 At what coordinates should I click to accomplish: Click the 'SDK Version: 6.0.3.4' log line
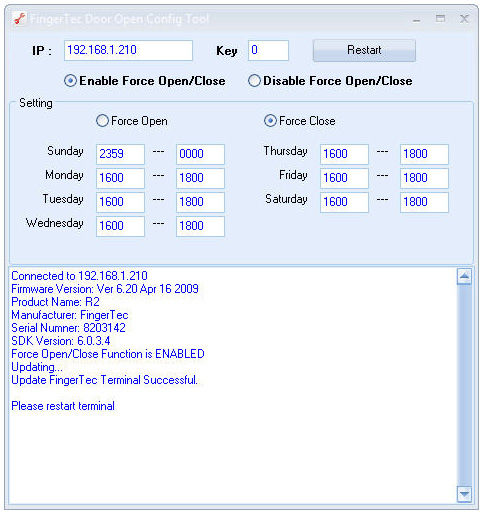click(x=61, y=341)
